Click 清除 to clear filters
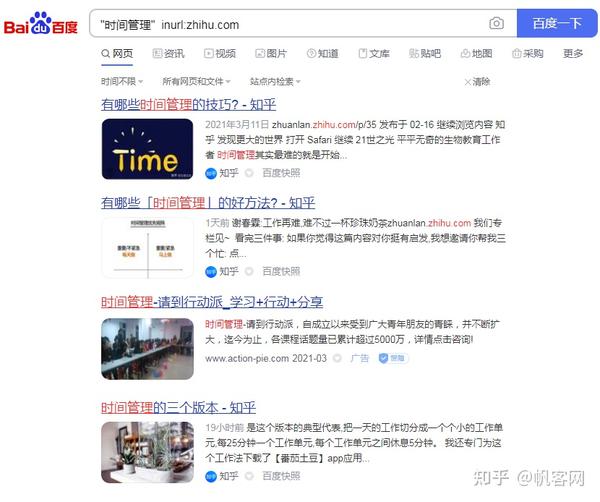Viewport: 600px width, 502px height. coord(477,81)
